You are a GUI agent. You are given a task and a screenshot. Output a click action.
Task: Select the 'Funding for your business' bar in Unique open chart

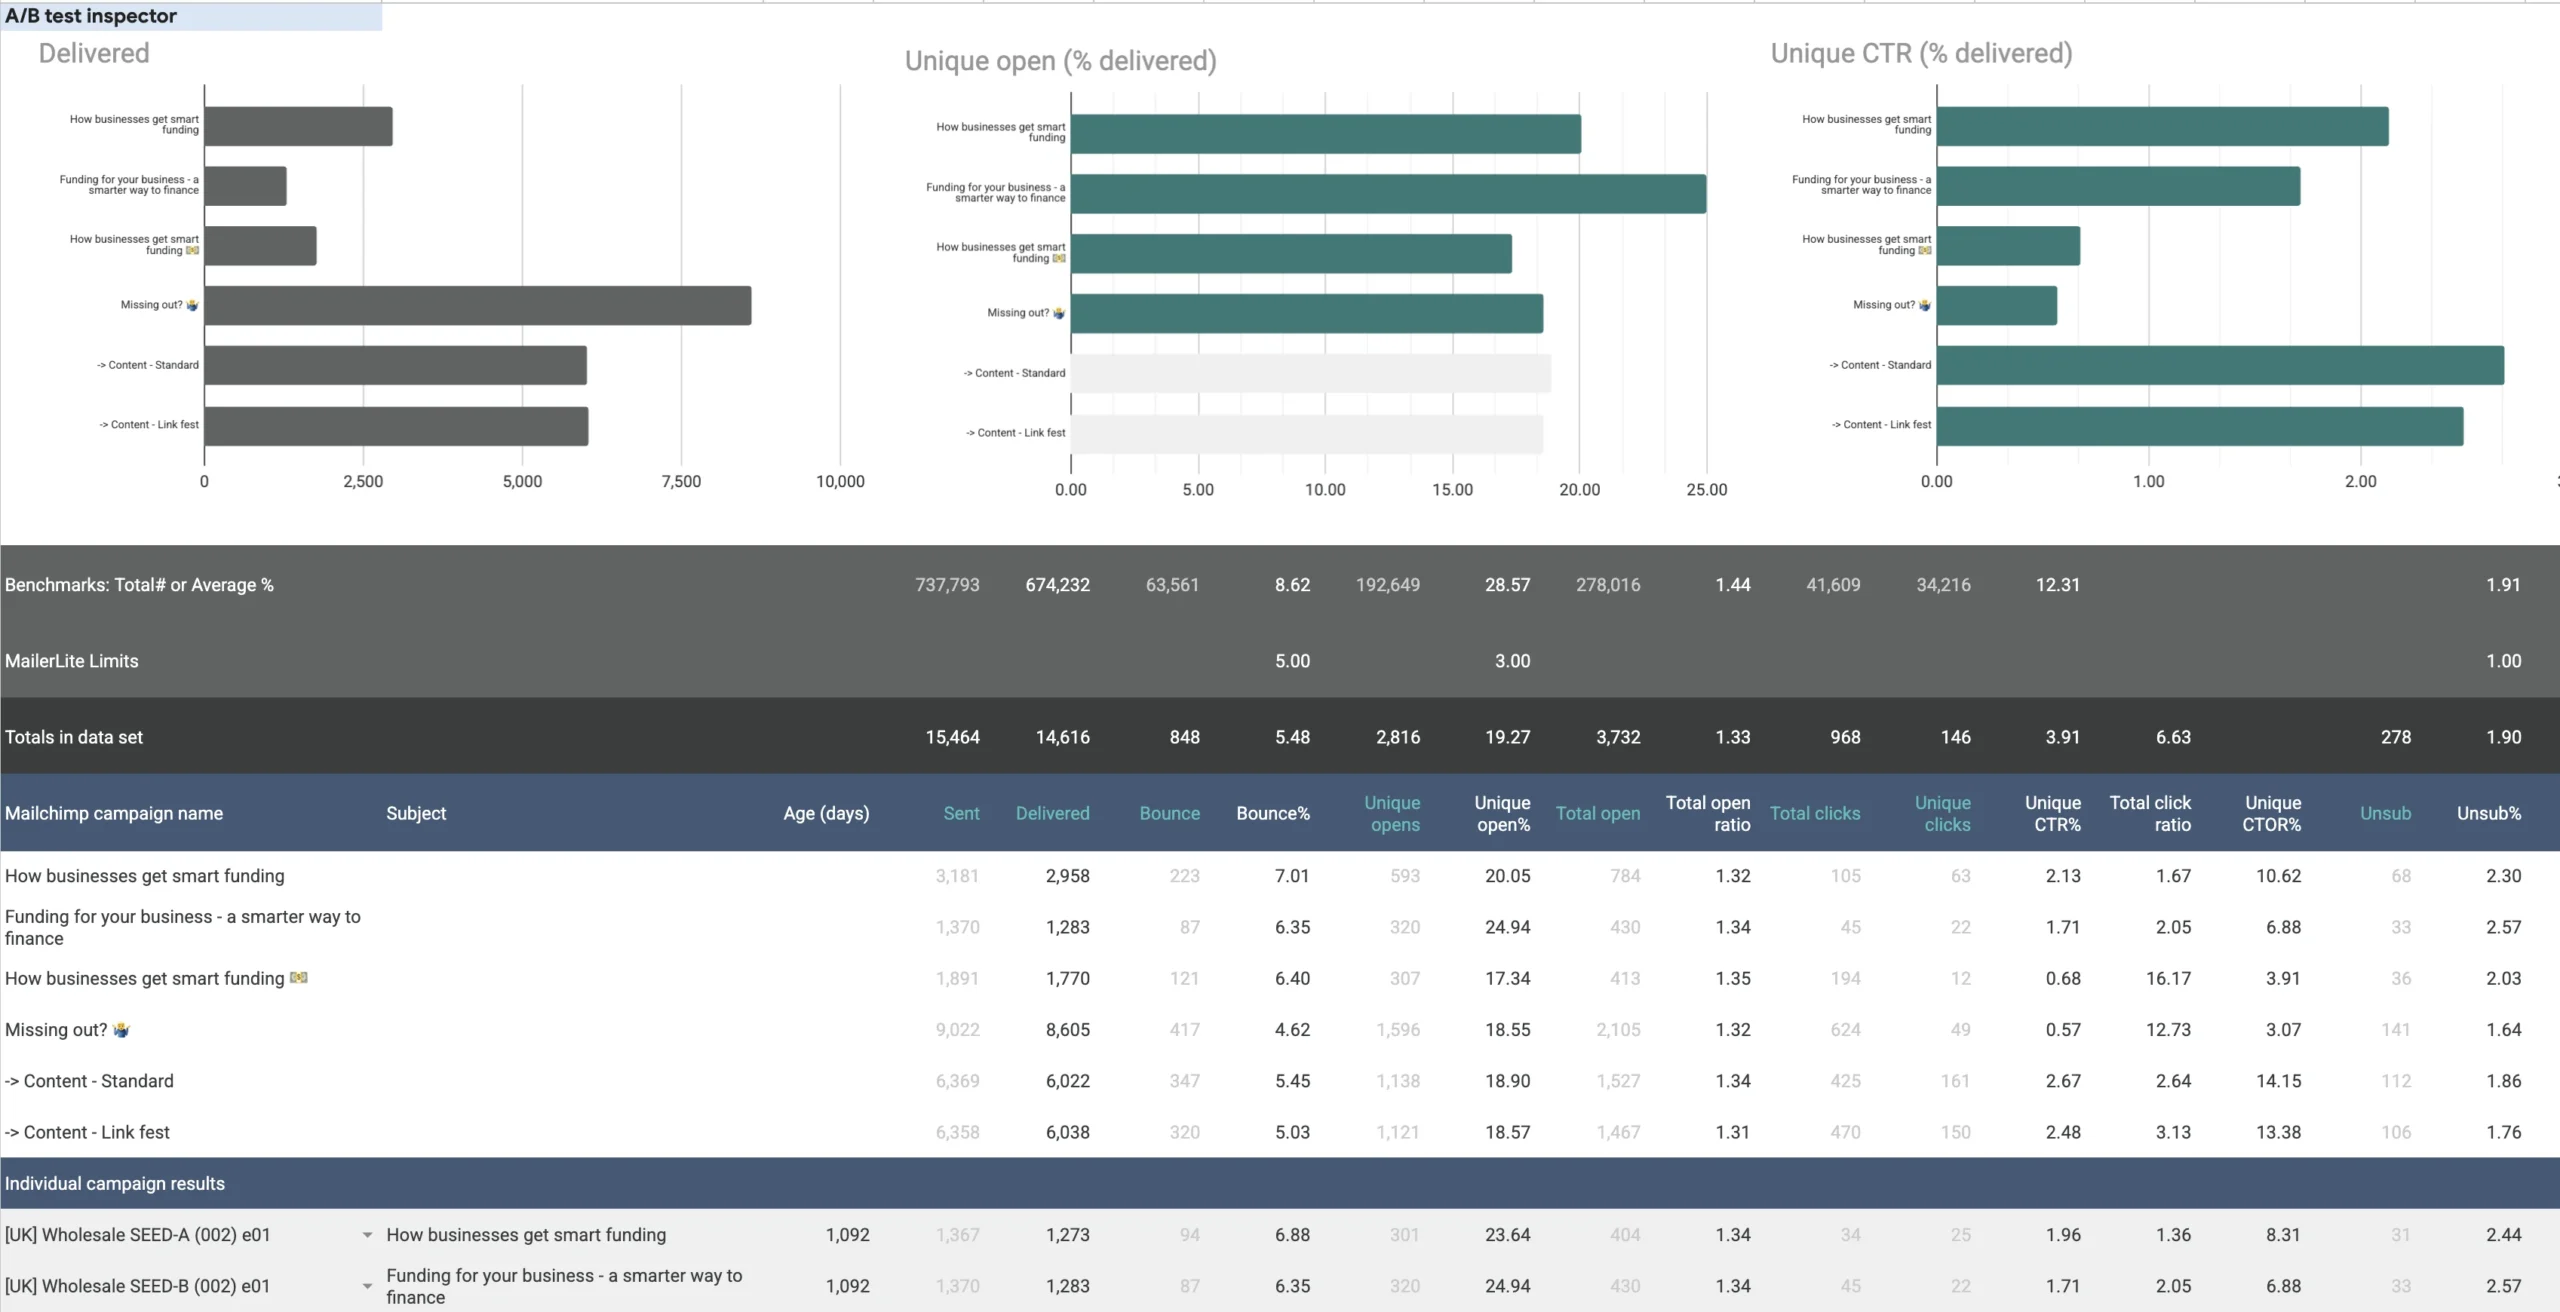coord(1387,194)
